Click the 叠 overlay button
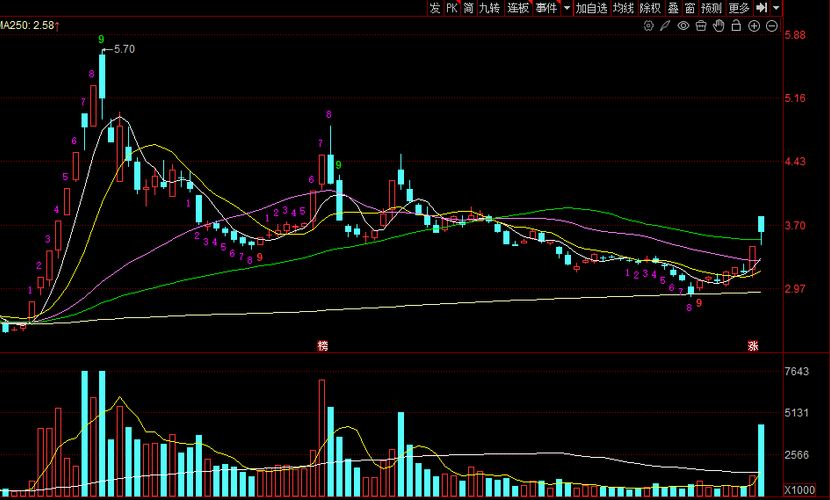The height and width of the screenshot is (500, 830). [x=673, y=8]
